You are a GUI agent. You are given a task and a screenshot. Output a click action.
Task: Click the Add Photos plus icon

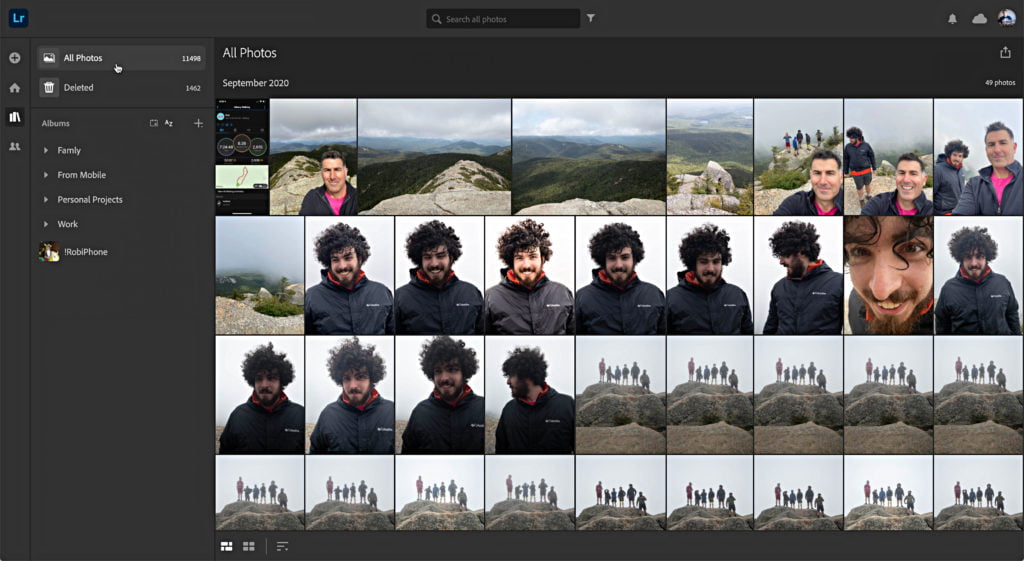14,58
